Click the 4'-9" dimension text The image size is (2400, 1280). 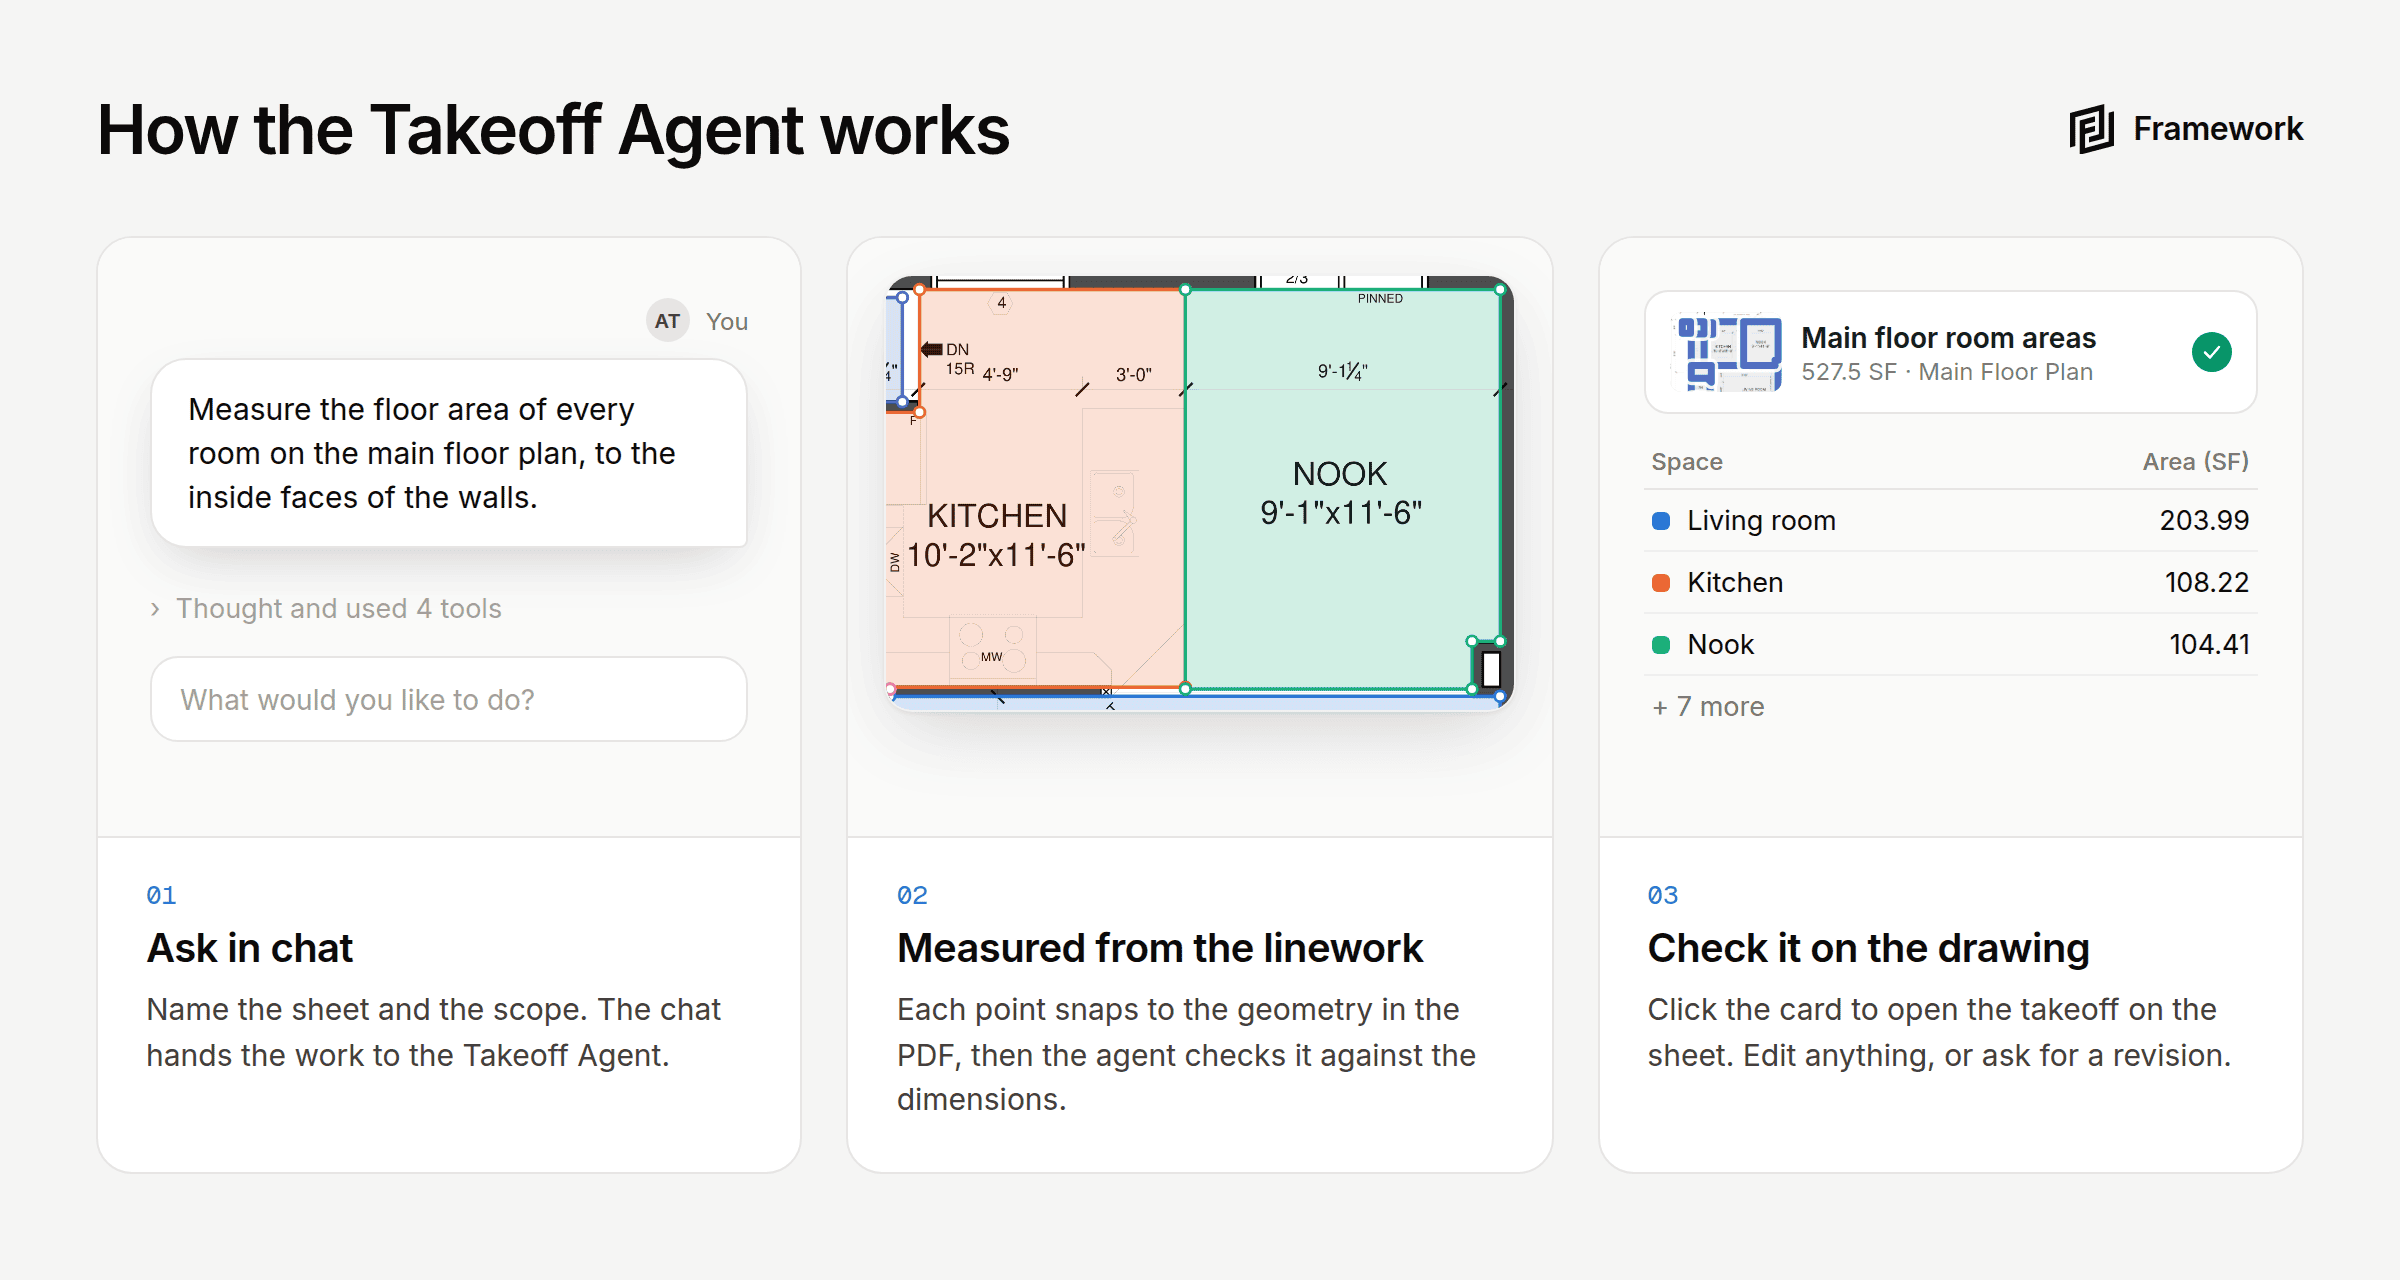[x=1000, y=374]
